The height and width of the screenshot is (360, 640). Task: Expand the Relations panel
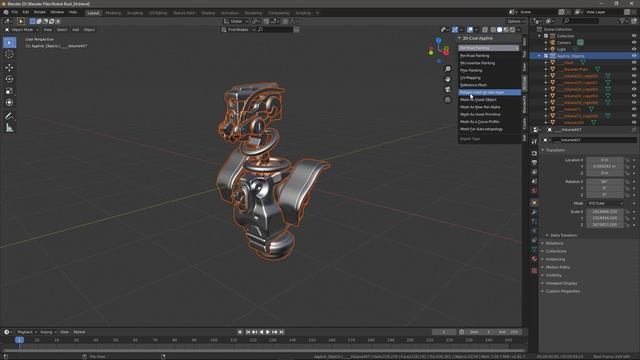[554, 243]
